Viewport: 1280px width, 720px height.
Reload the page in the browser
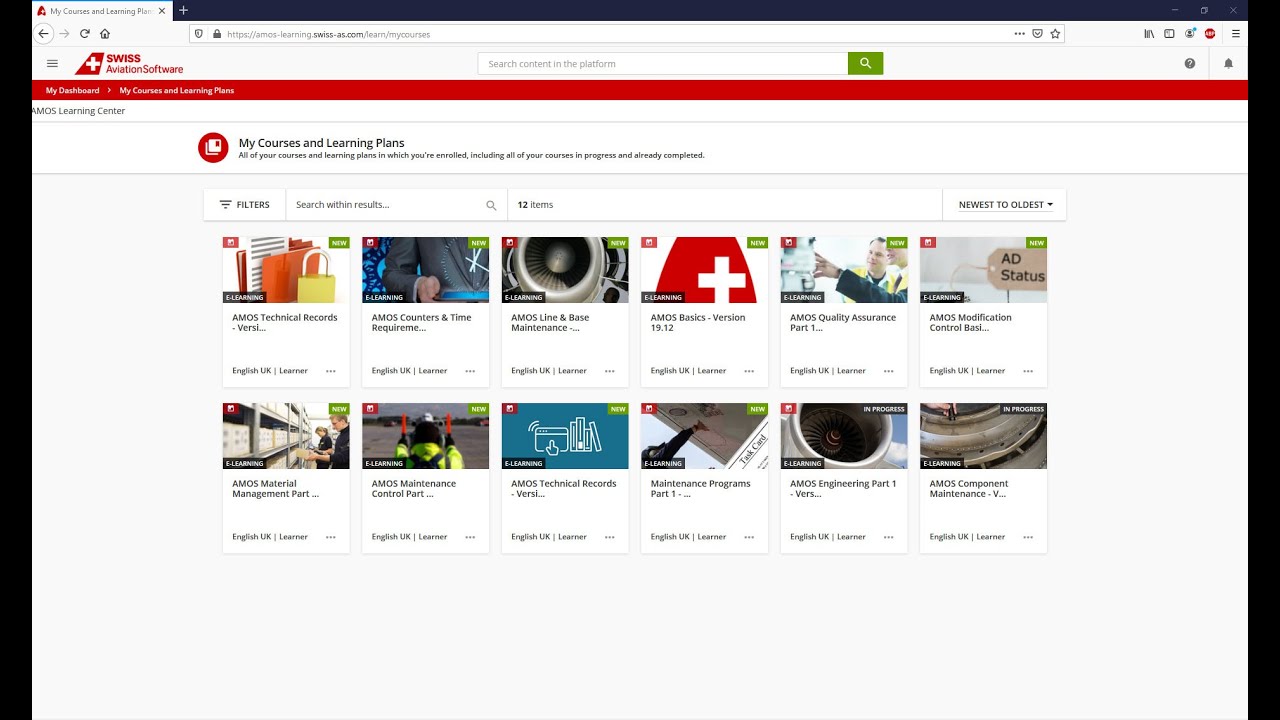click(x=84, y=33)
